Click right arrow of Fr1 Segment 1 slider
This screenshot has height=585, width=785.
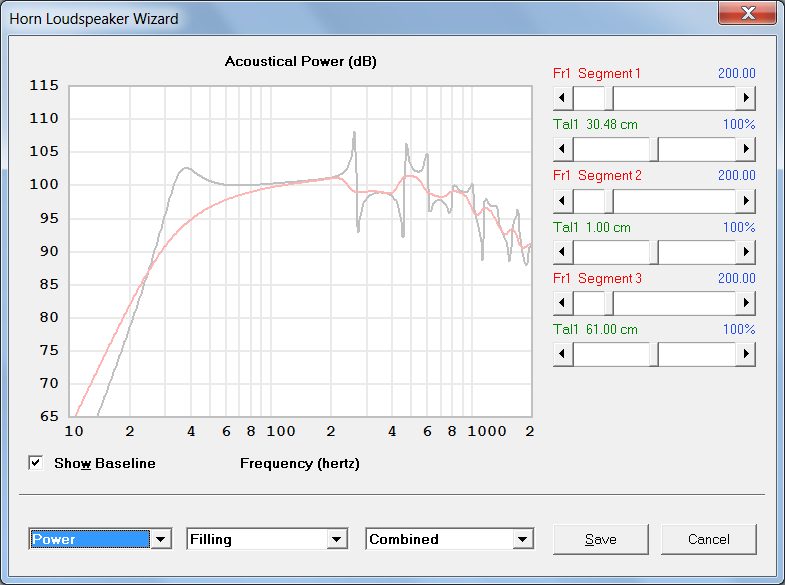pos(745,98)
